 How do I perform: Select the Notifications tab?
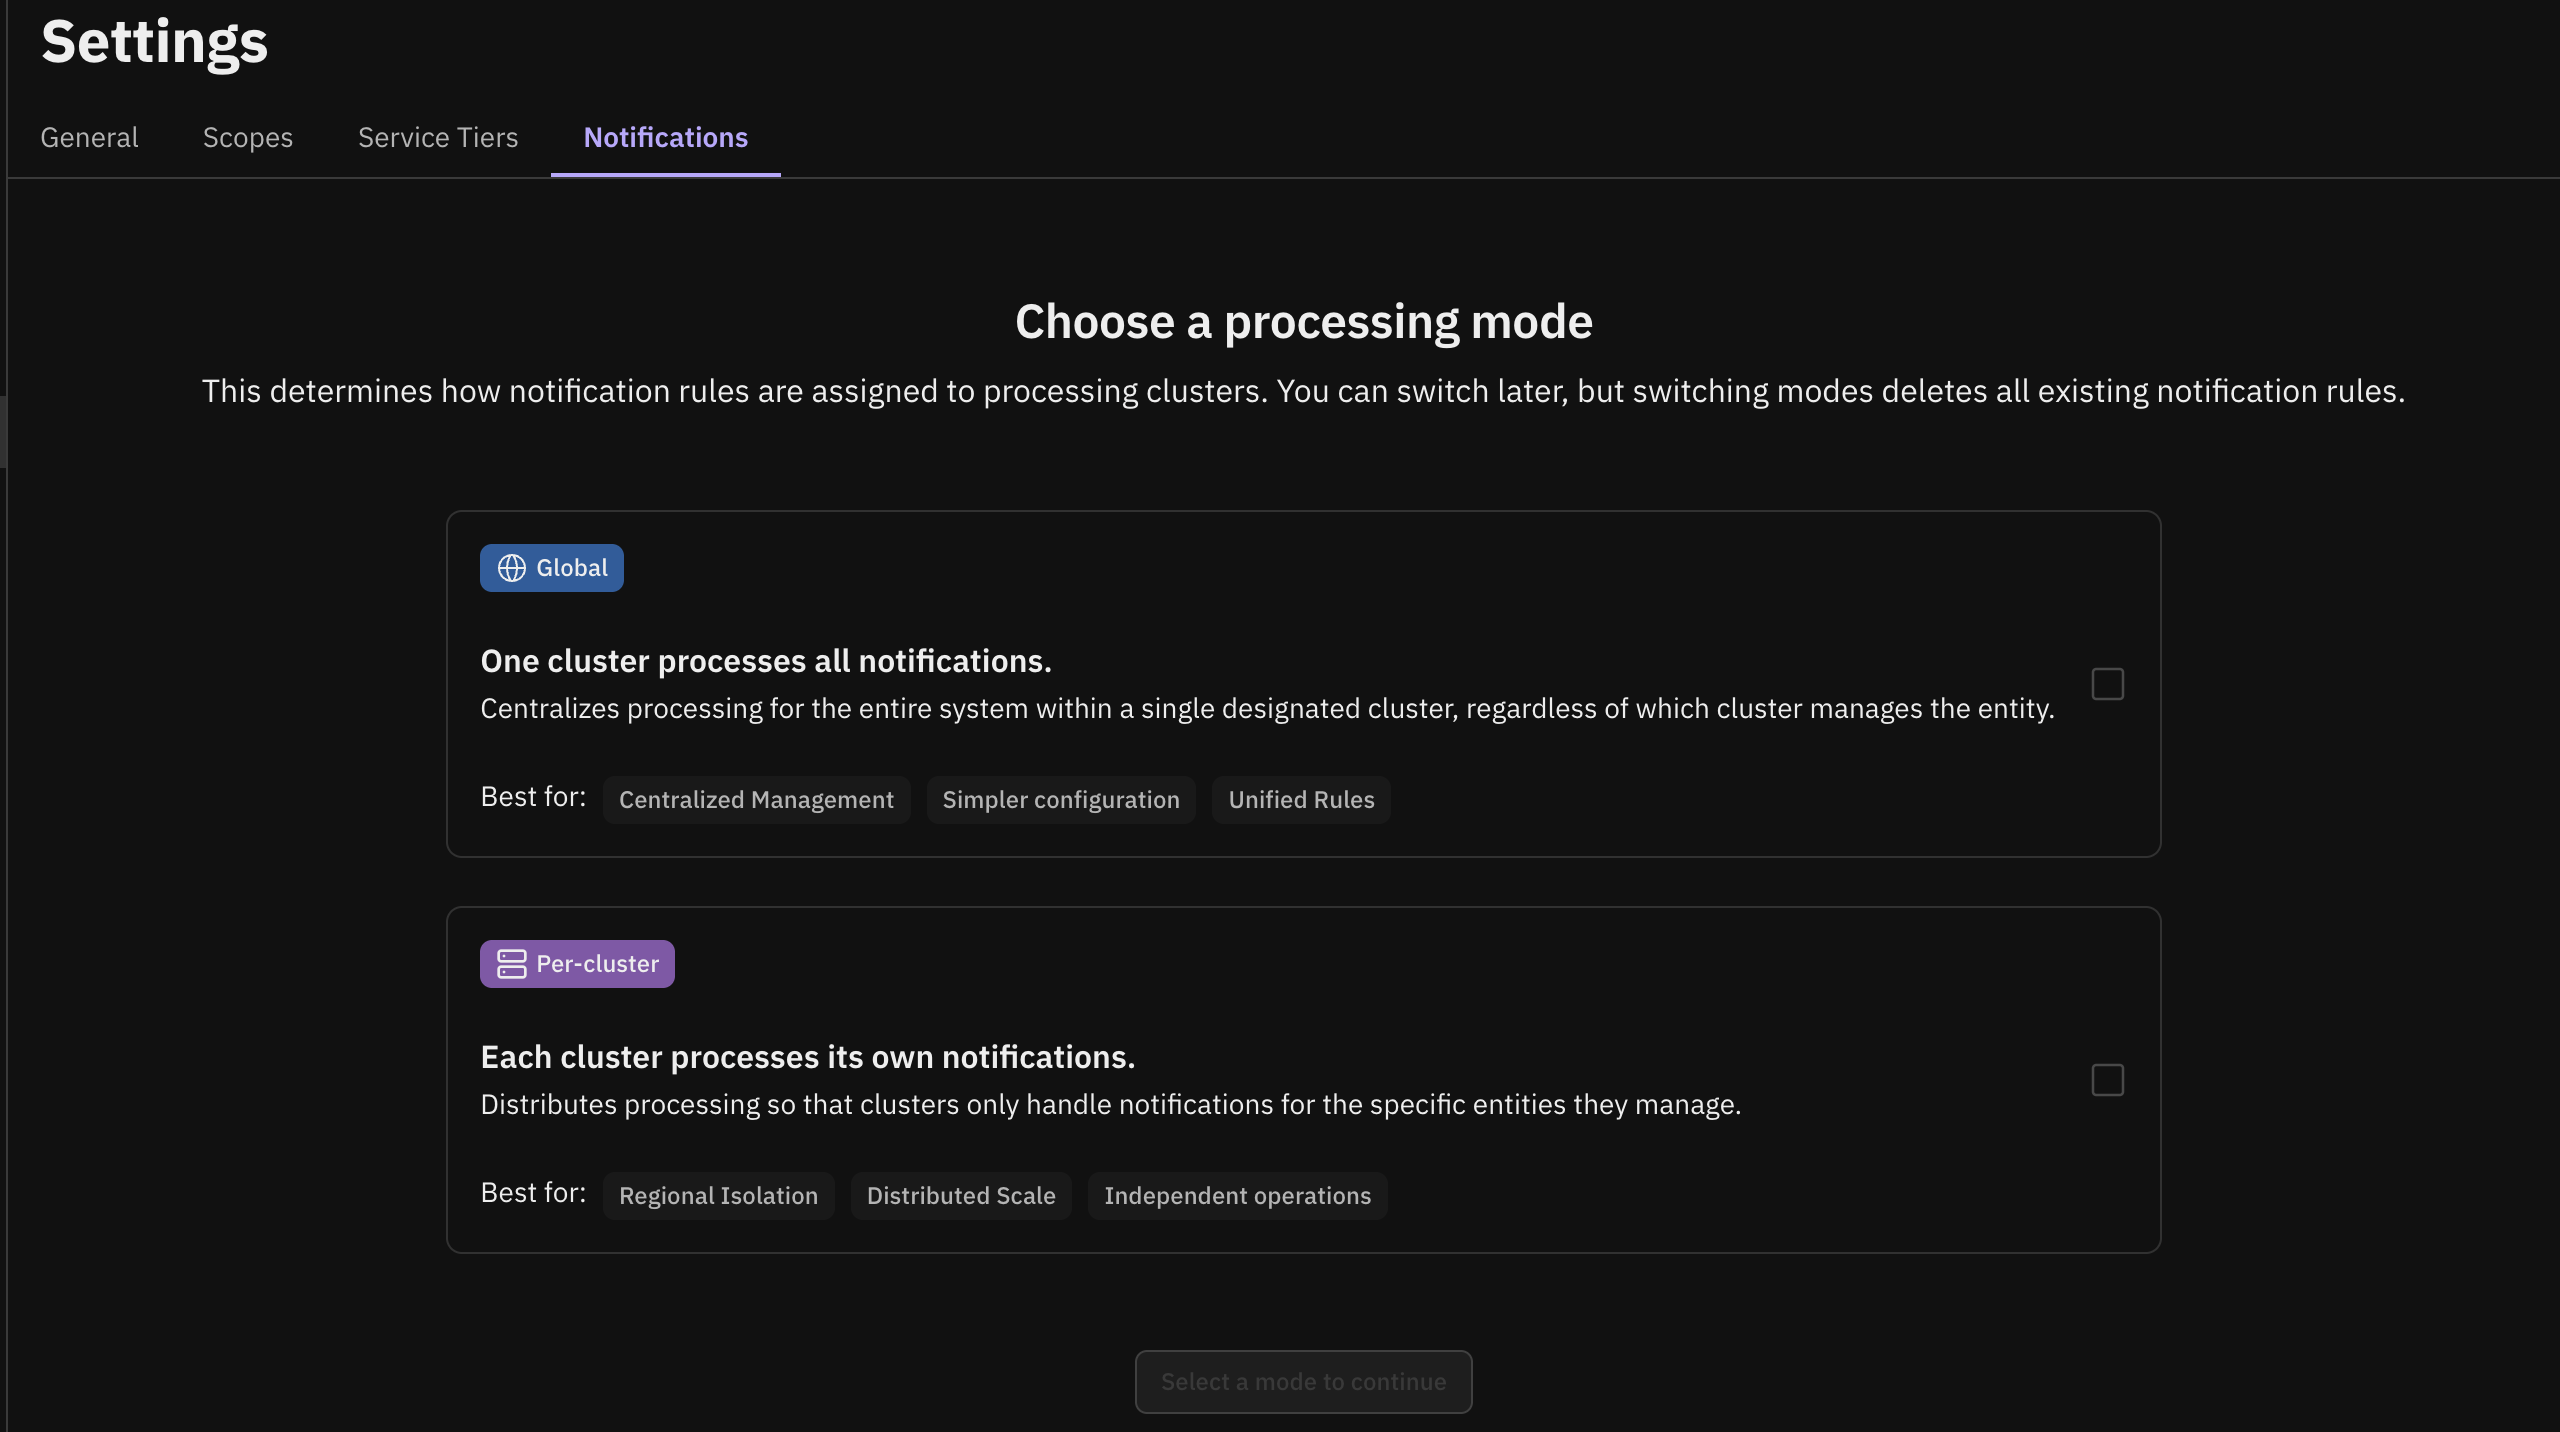[665, 137]
